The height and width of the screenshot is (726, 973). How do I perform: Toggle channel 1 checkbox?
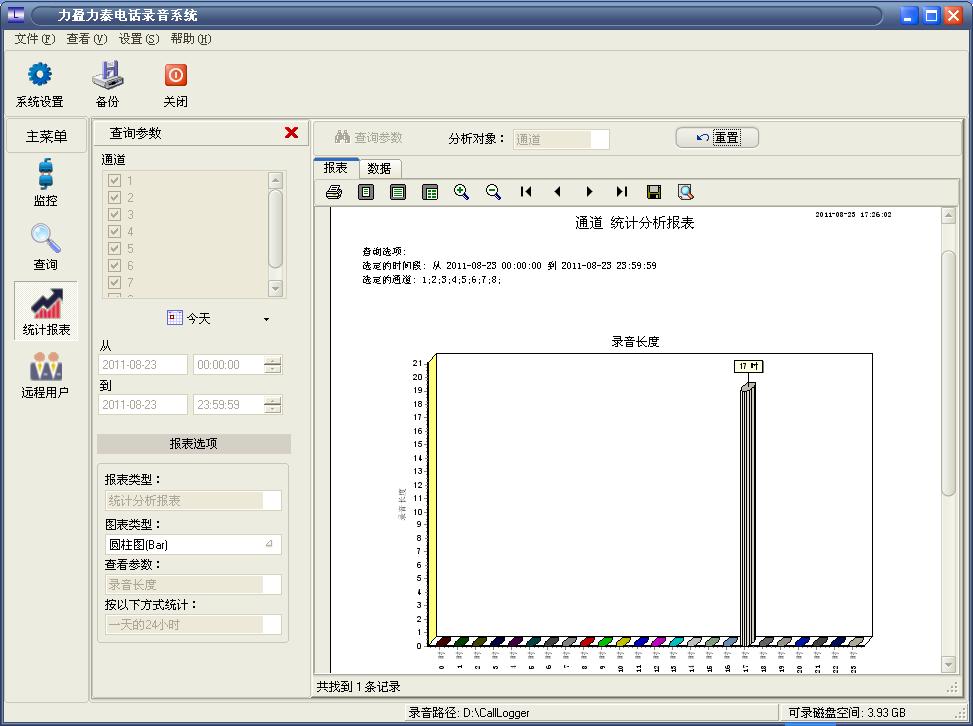[114, 181]
